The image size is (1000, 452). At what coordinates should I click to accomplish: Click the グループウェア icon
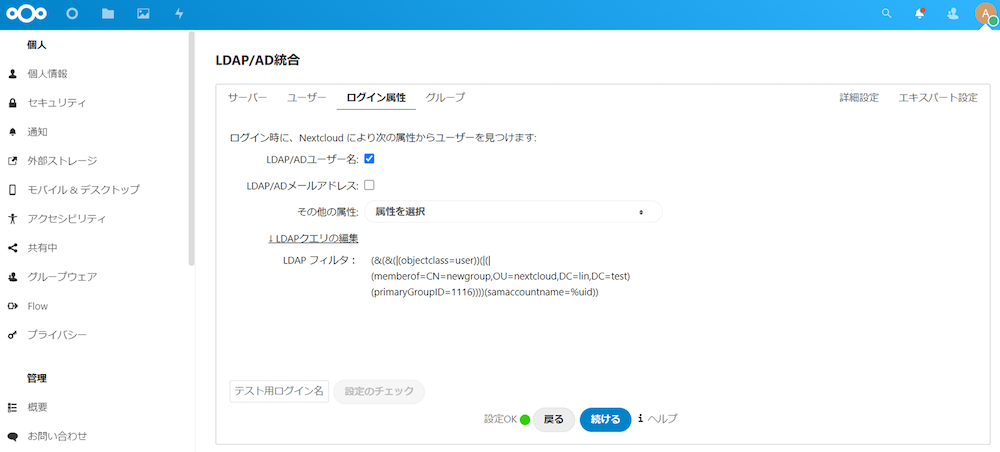[x=12, y=277]
